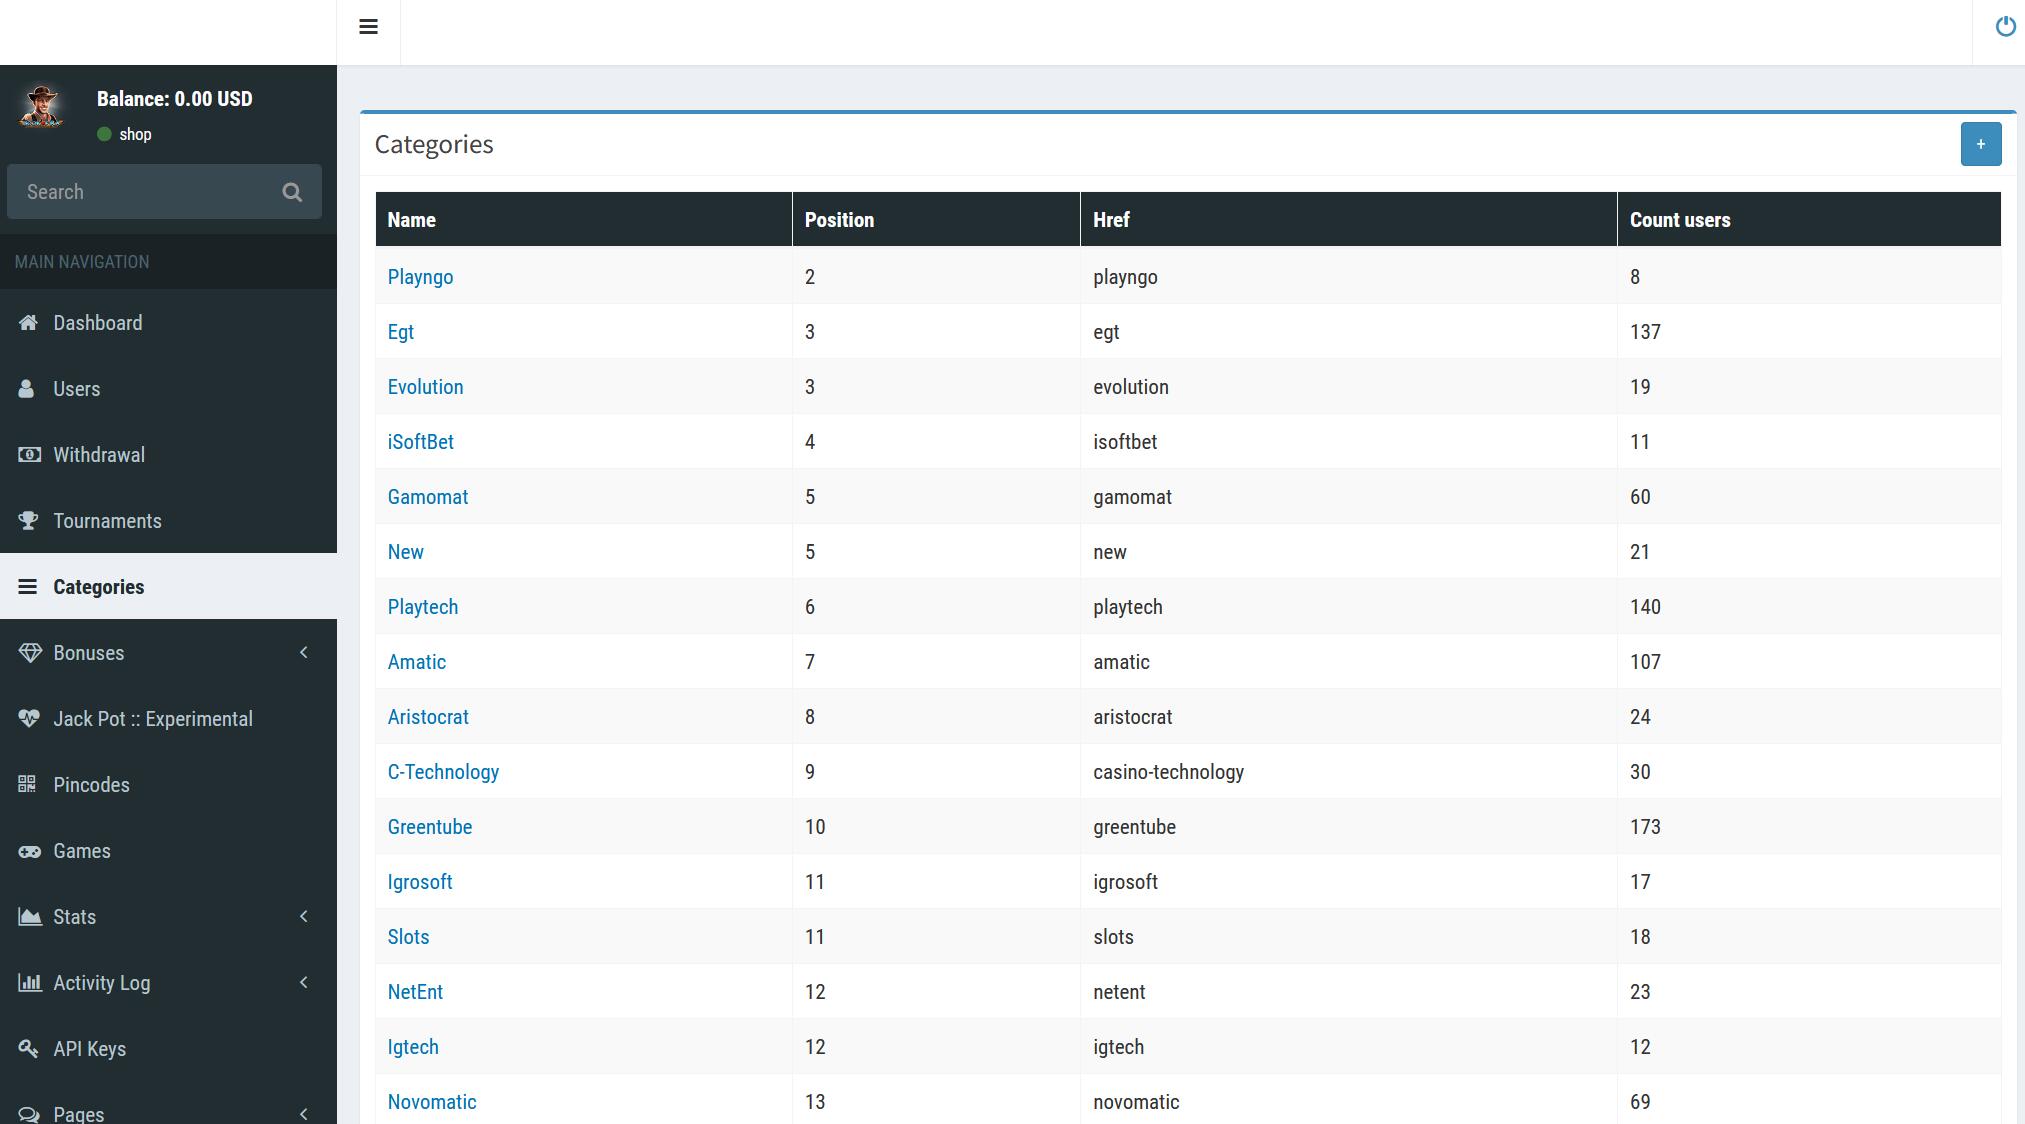Click the Balance: 0.00 USD text
This screenshot has height=1124, width=2025.
(x=175, y=99)
